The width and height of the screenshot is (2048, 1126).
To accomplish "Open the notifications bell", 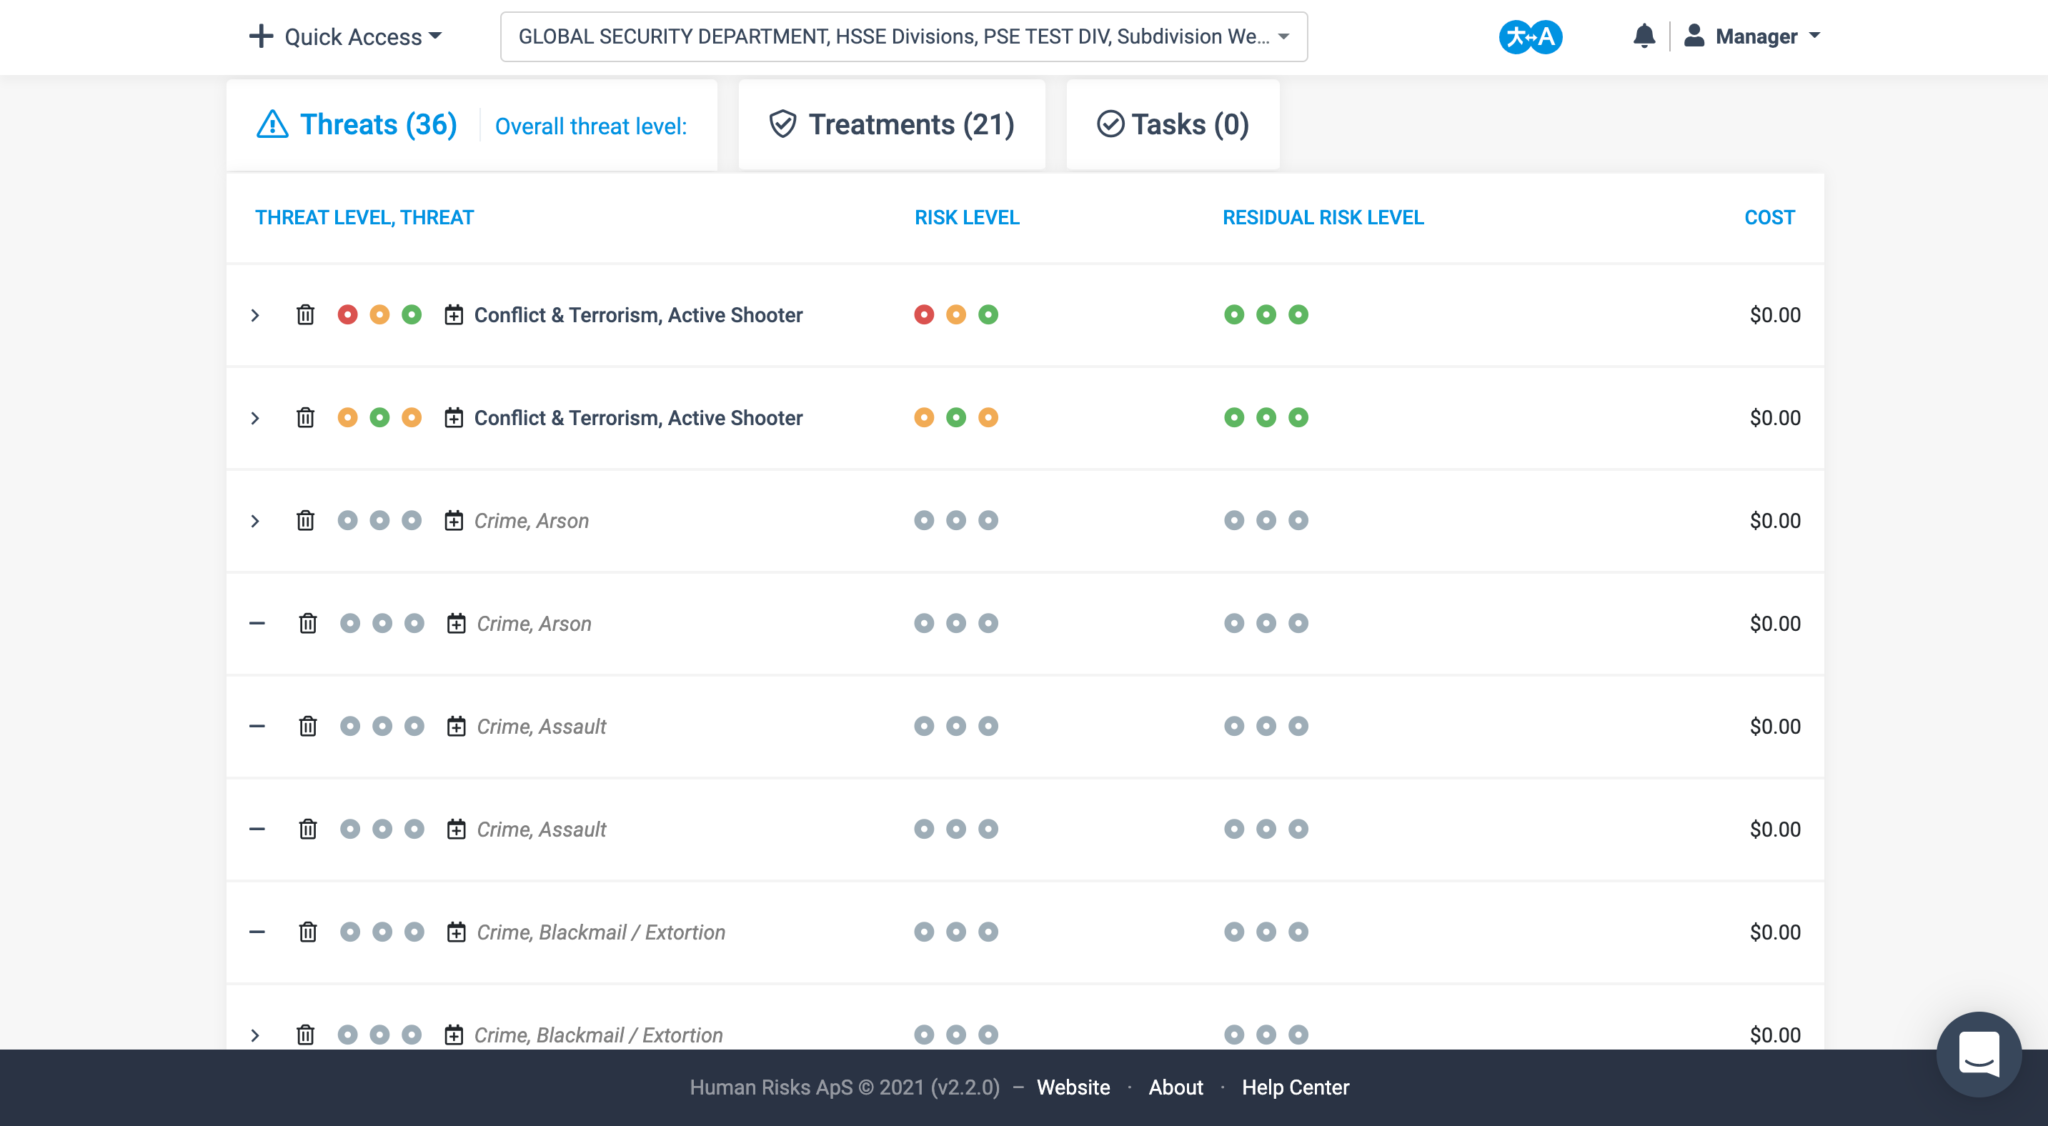I will (1644, 37).
